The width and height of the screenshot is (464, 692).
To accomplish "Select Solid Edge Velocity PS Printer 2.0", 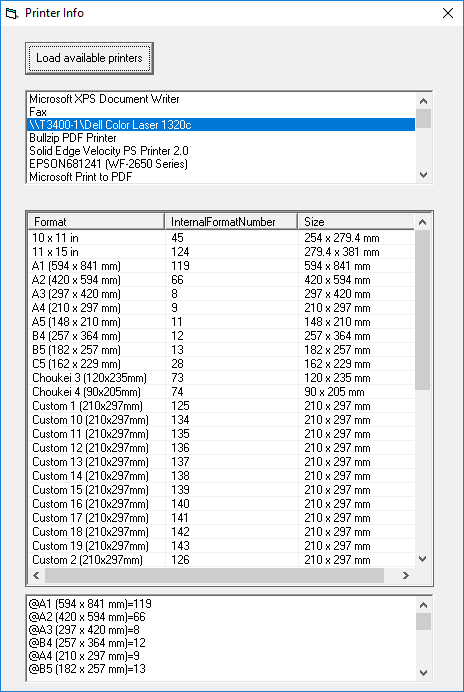I will pos(221,151).
